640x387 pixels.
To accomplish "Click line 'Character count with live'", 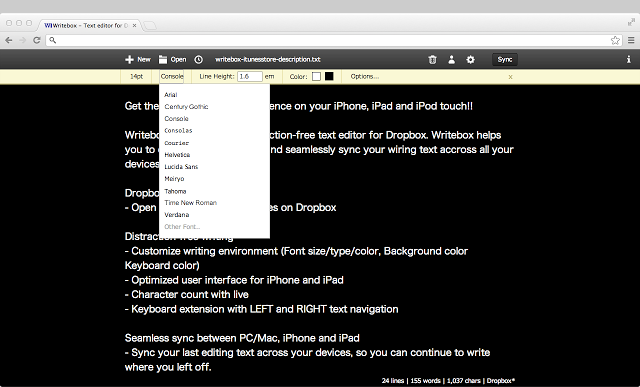I will (190, 294).
